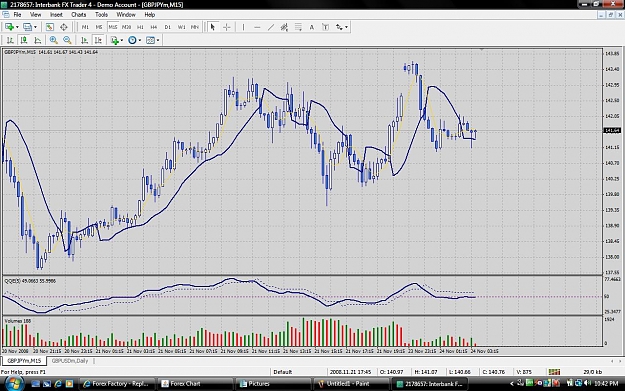The width and height of the screenshot is (625, 391).
Task: Expand the Templates dropdown arrow
Action: (x=158, y=40)
